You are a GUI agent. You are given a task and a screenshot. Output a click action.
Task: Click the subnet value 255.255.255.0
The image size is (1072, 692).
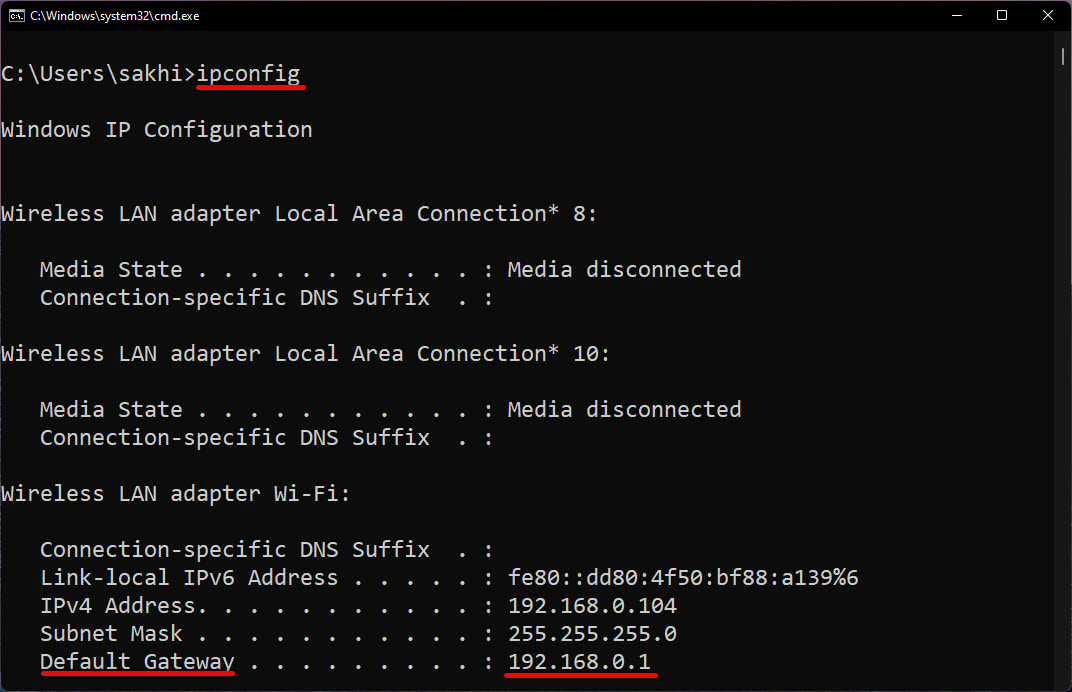592,634
